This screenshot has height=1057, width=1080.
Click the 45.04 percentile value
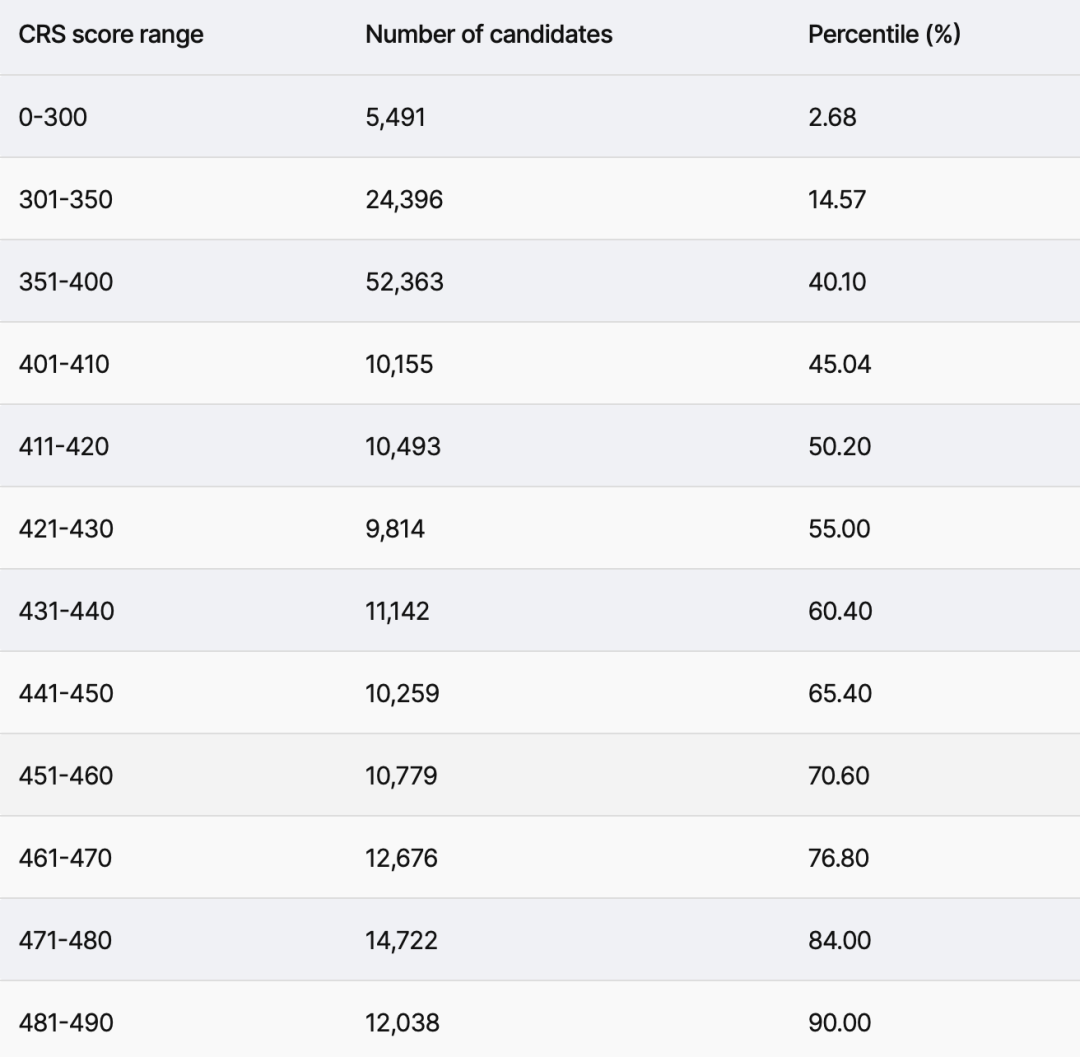pyautogui.click(x=839, y=364)
